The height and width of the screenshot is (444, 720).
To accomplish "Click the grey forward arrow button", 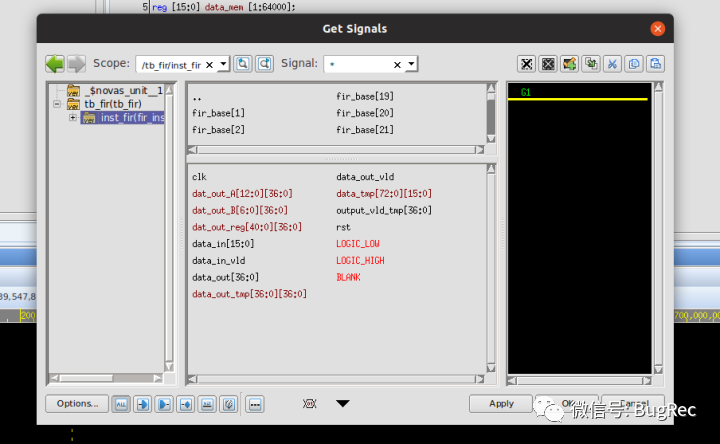I will pyautogui.click(x=77, y=64).
